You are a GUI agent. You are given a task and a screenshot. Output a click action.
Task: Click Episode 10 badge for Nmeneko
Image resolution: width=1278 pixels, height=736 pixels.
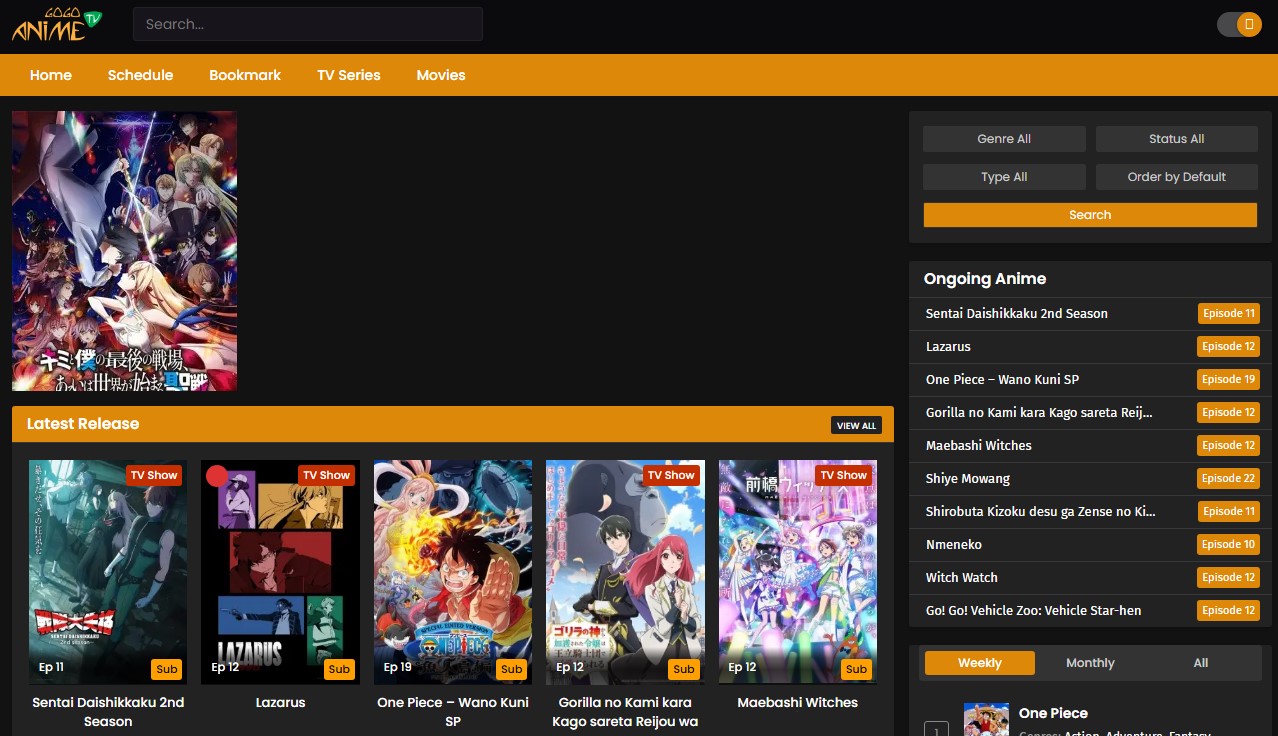[1229, 544]
